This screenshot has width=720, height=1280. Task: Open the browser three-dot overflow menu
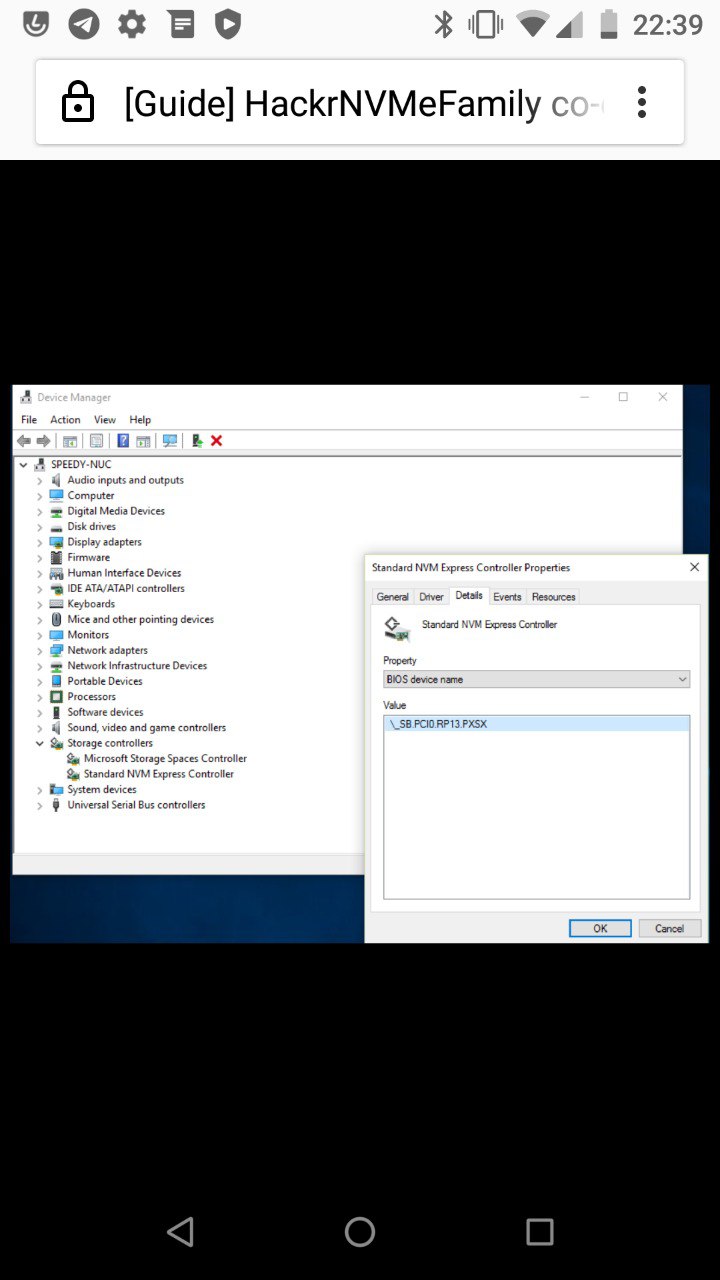pos(642,102)
